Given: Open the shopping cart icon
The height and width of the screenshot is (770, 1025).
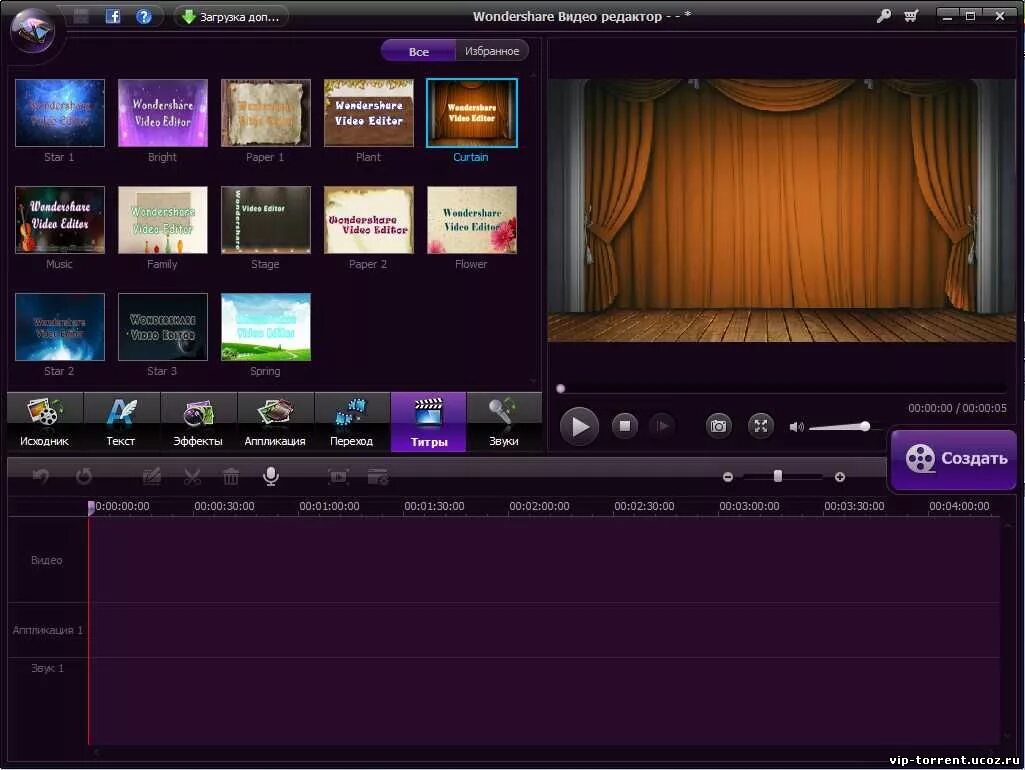Looking at the screenshot, I should pyautogui.click(x=911, y=16).
